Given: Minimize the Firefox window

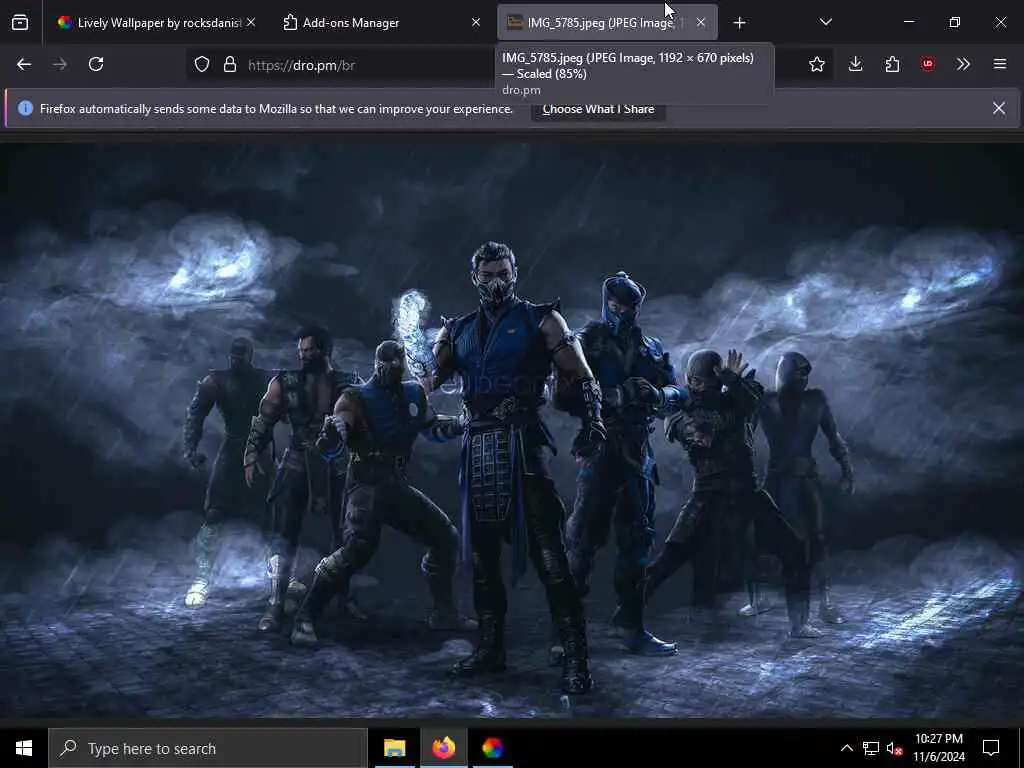Looking at the screenshot, I should click(908, 22).
